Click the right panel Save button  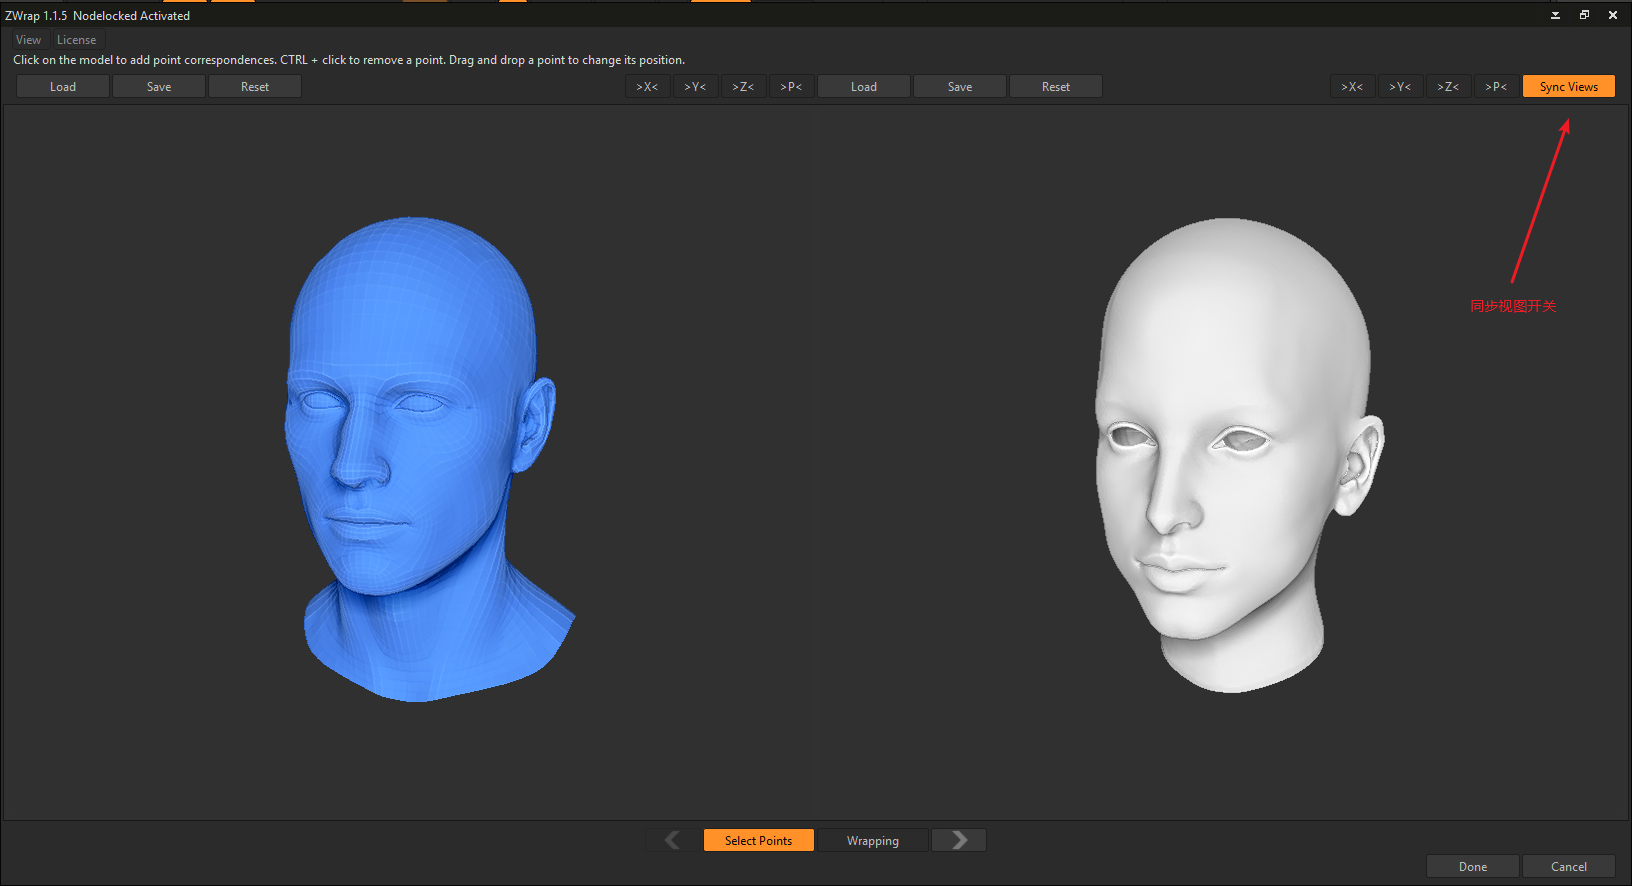pyautogui.click(x=960, y=87)
